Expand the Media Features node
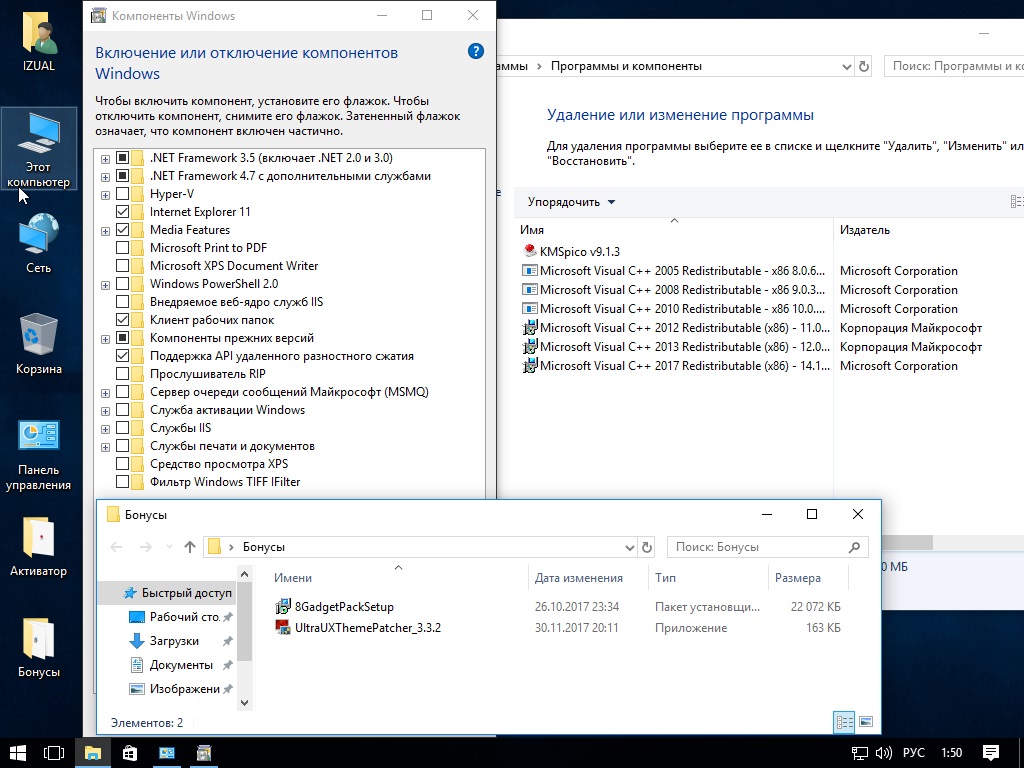1024x768 pixels. click(x=105, y=231)
